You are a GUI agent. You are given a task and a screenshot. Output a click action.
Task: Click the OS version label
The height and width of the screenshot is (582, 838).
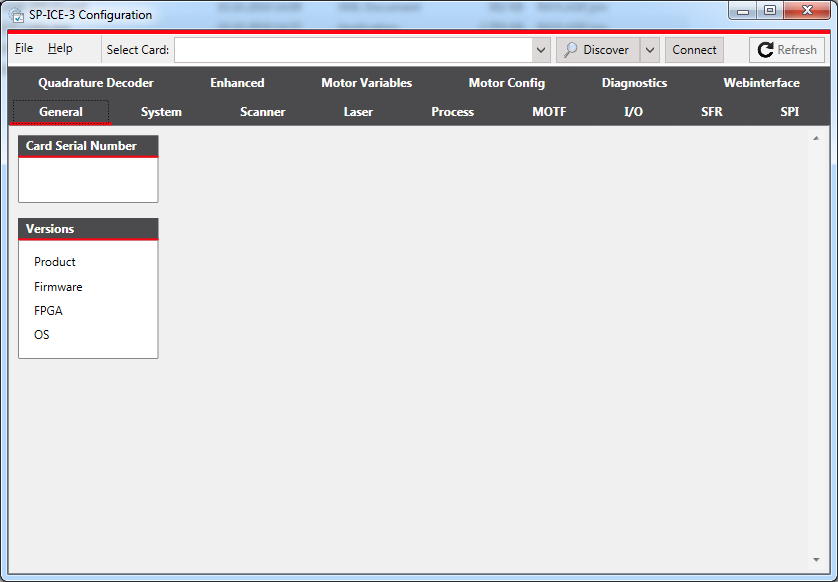point(42,335)
